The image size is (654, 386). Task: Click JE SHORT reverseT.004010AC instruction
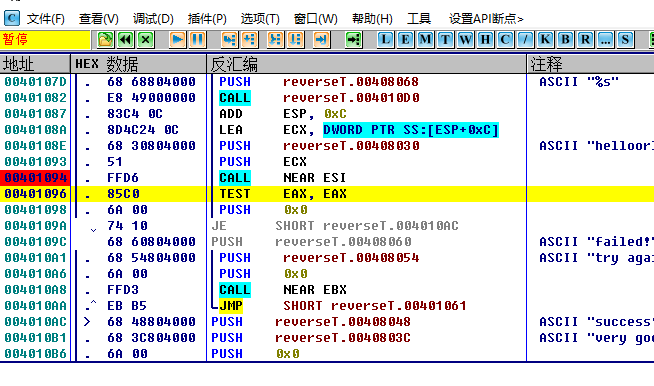point(335,226)
